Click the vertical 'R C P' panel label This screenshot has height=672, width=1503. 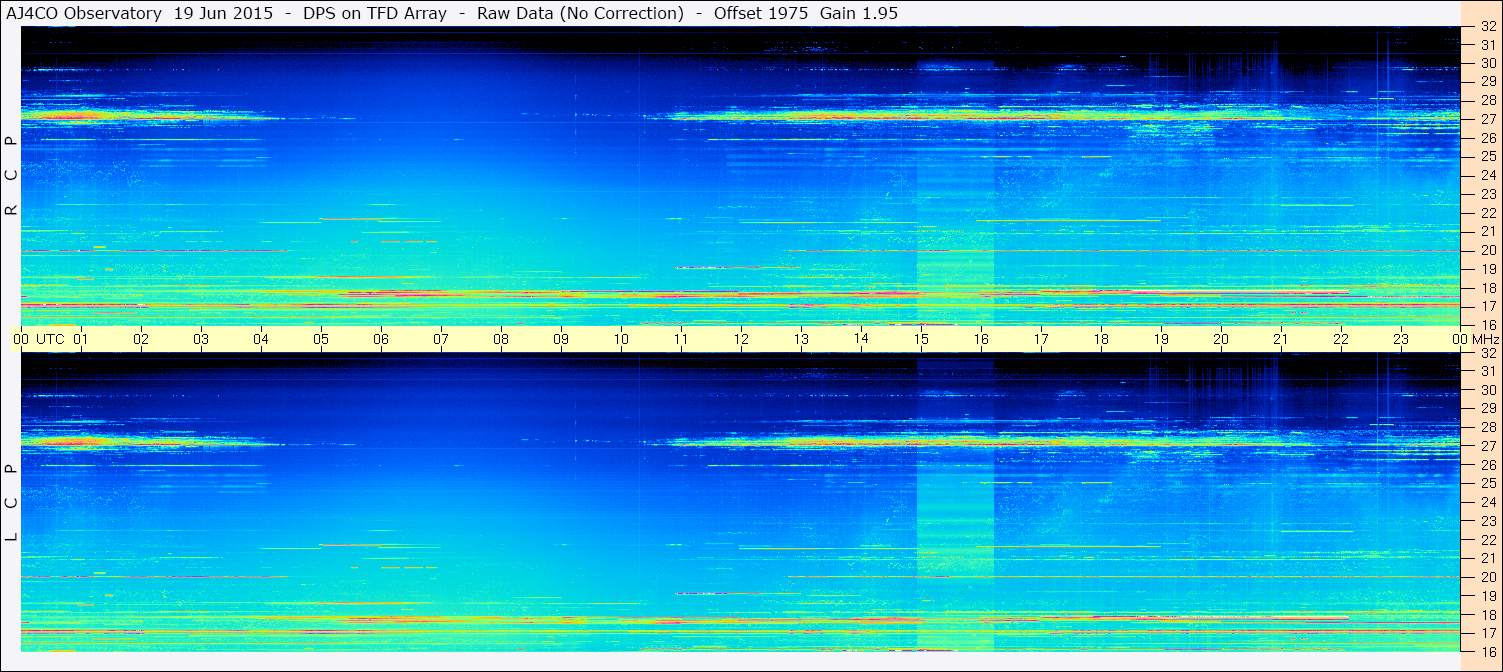click(11, 176)
